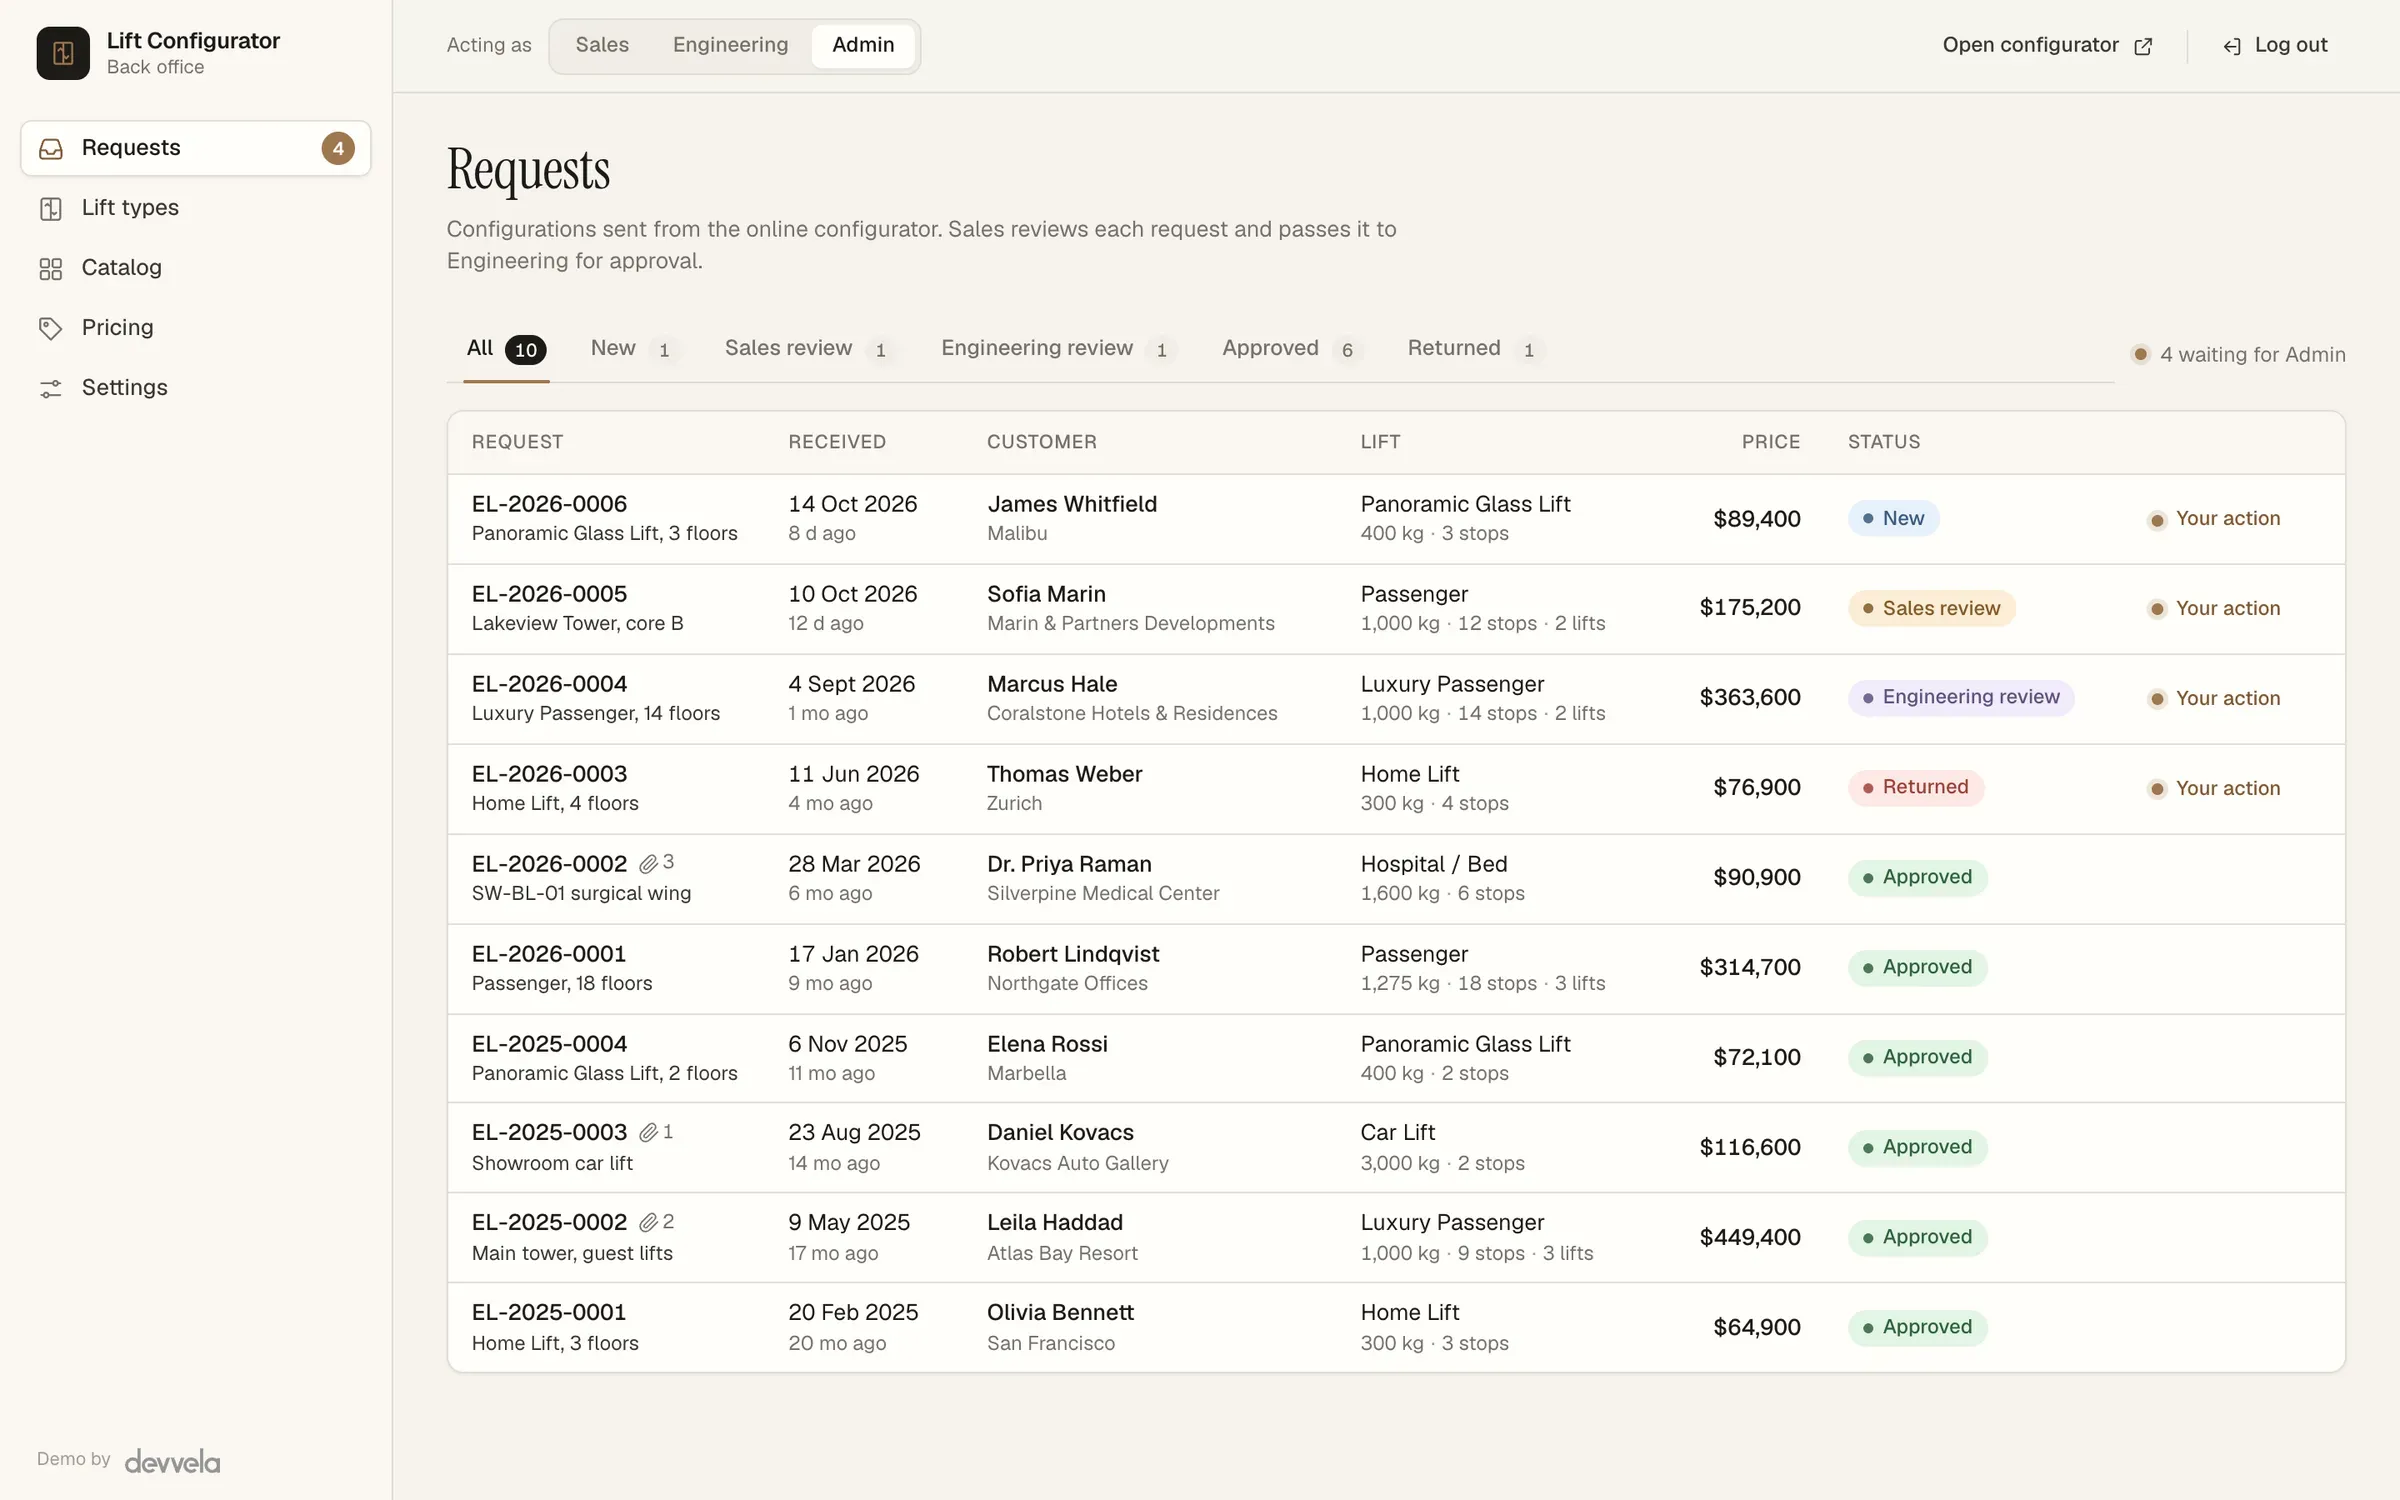
Task: Click the devvela logo link
Action: pos(172,1461)
